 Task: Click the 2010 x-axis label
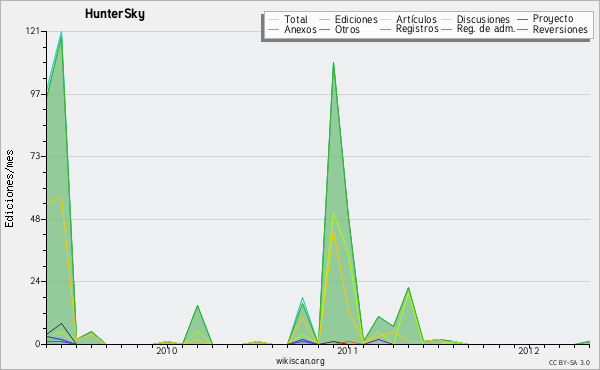pos(166,351)
